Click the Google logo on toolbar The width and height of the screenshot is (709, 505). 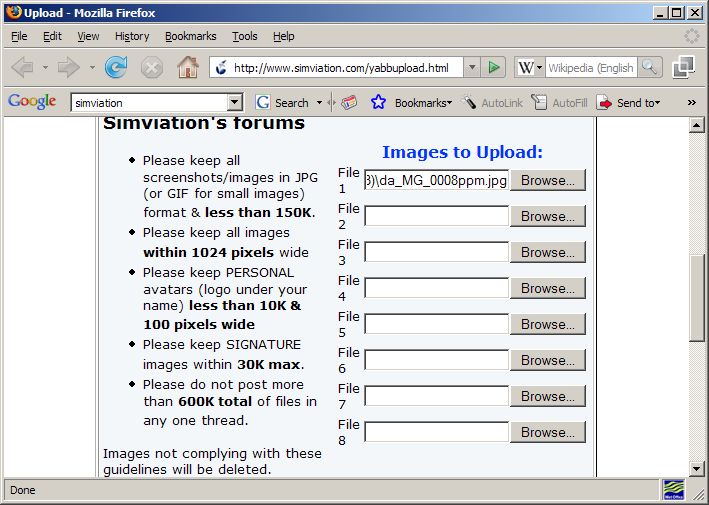(31, 102)
